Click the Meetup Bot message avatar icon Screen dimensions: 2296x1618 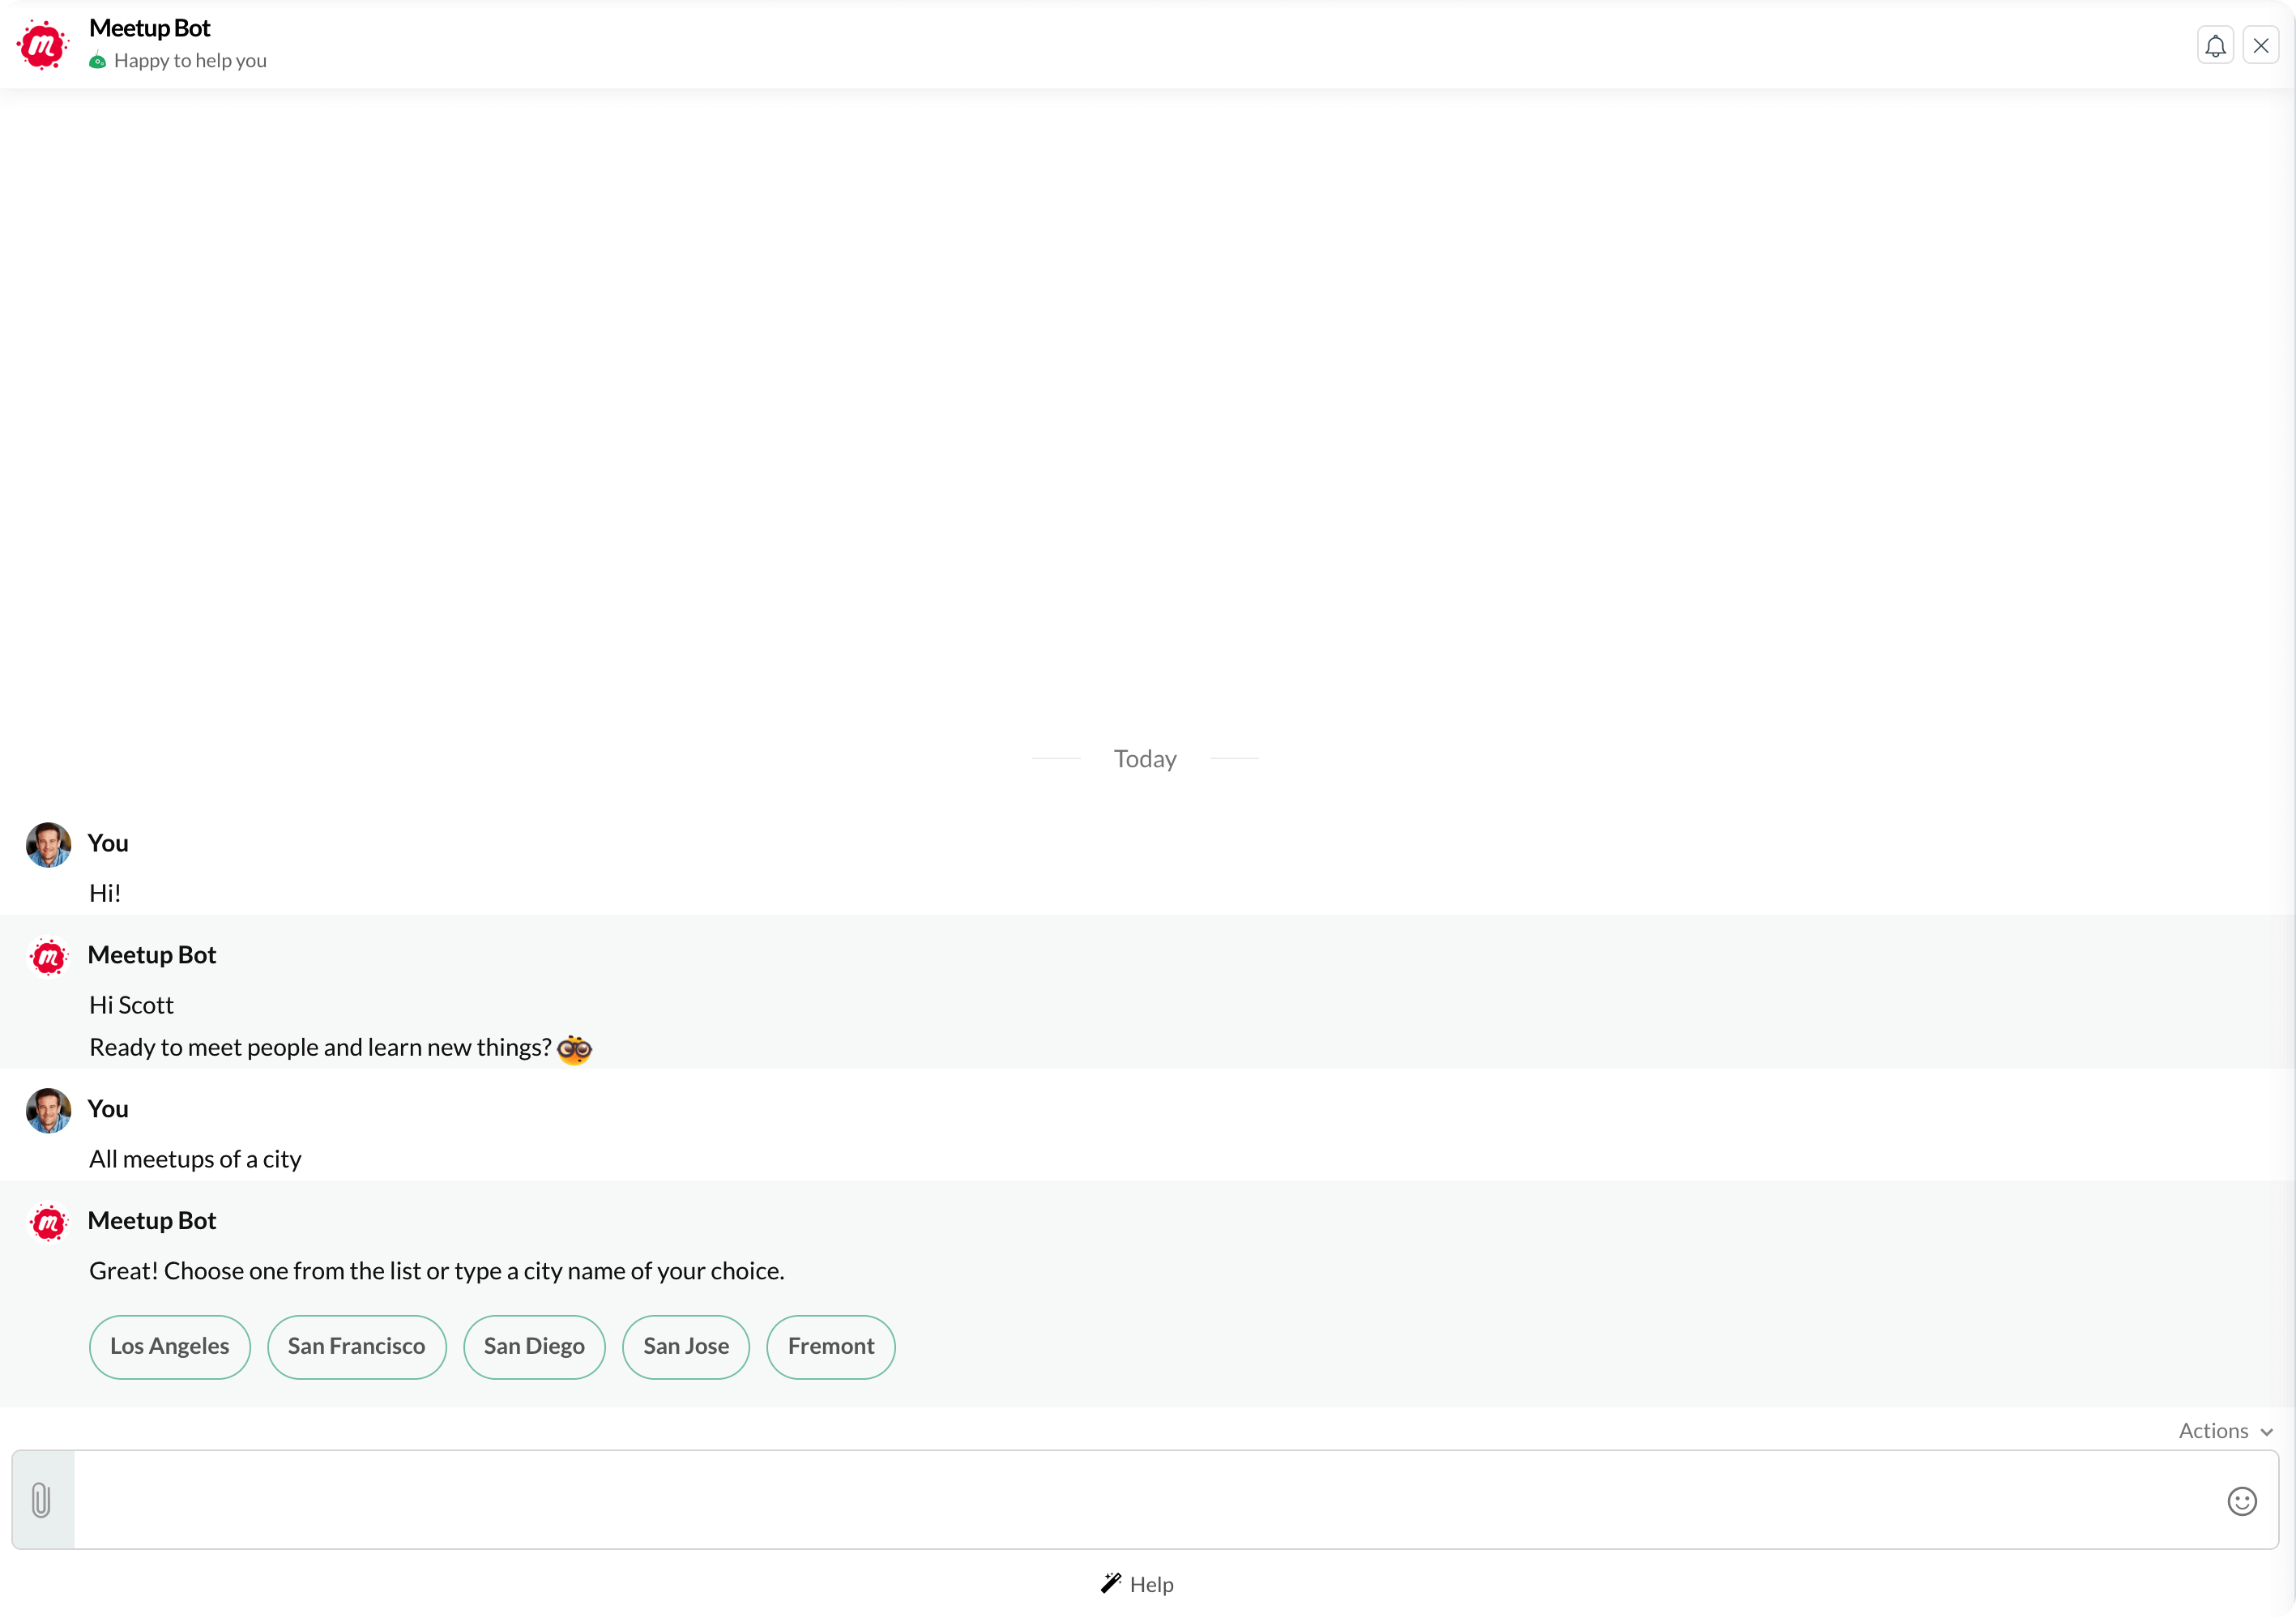coord(47,956)
